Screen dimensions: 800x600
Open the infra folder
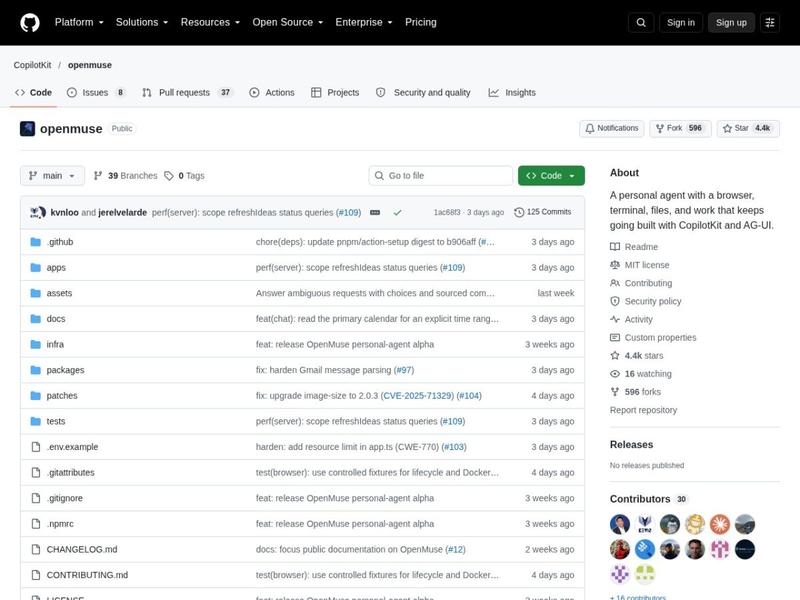[55, 344]
